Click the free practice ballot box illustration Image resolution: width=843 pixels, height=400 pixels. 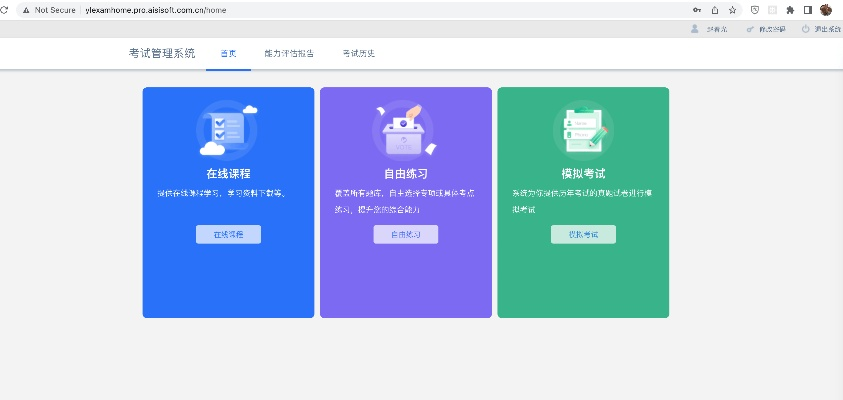tap(405, 130)
